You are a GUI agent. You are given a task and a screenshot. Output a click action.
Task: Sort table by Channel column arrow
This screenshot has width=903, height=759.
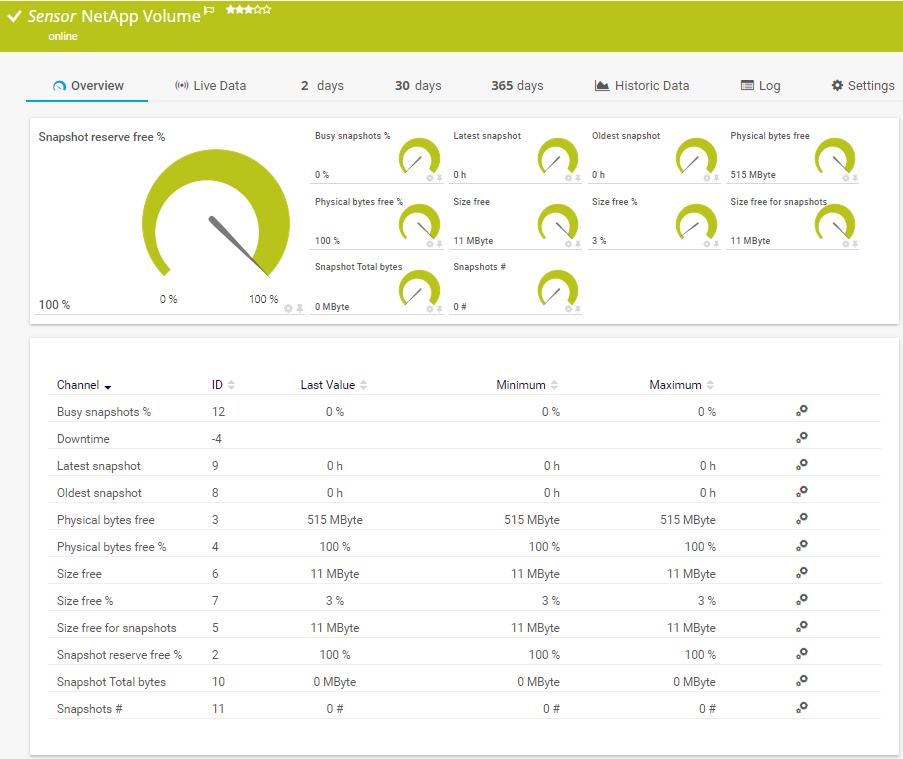(x=107, y=386)
